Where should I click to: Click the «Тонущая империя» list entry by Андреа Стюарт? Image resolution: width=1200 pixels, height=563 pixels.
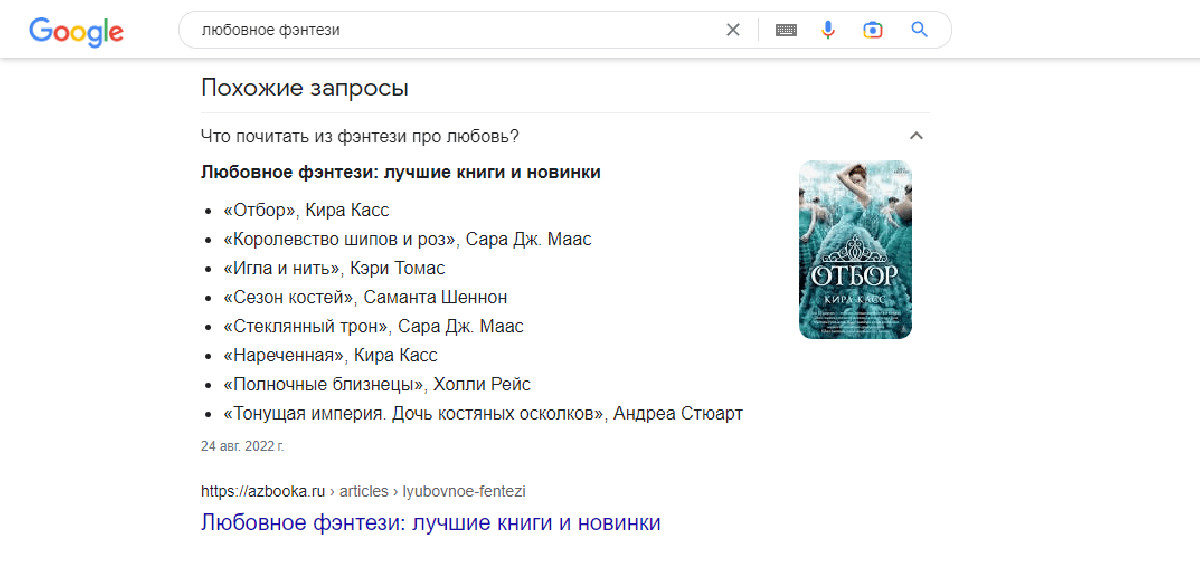tap(483, 413)
